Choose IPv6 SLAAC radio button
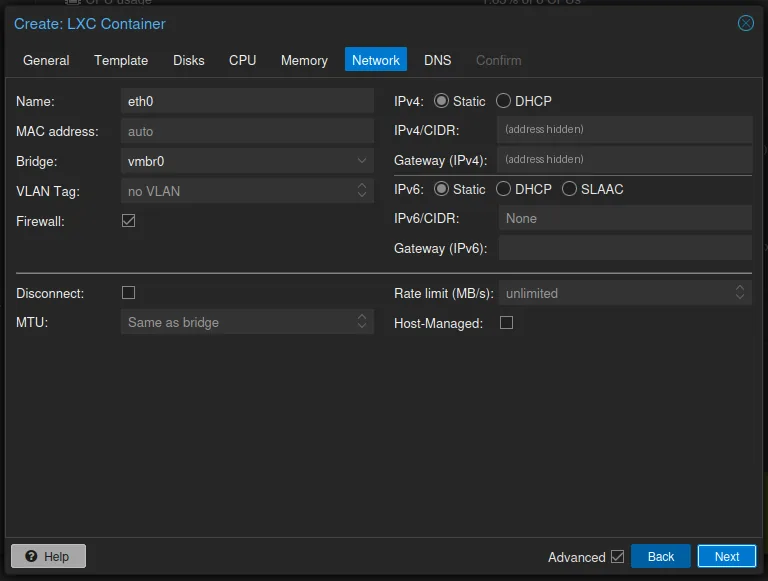Viewport: 768px width, 581px height. 569,189
